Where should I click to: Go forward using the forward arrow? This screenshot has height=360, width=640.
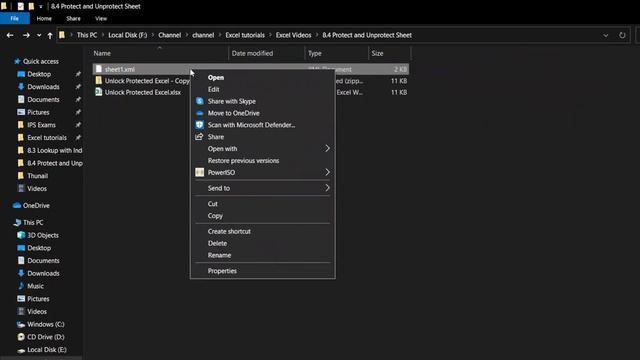(x=26, y=36)
